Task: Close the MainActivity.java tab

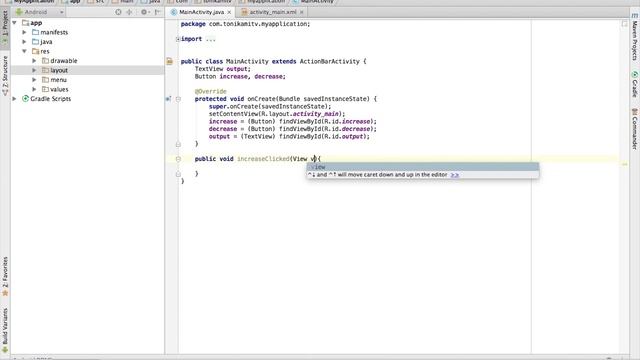Action: pos(229,13)
